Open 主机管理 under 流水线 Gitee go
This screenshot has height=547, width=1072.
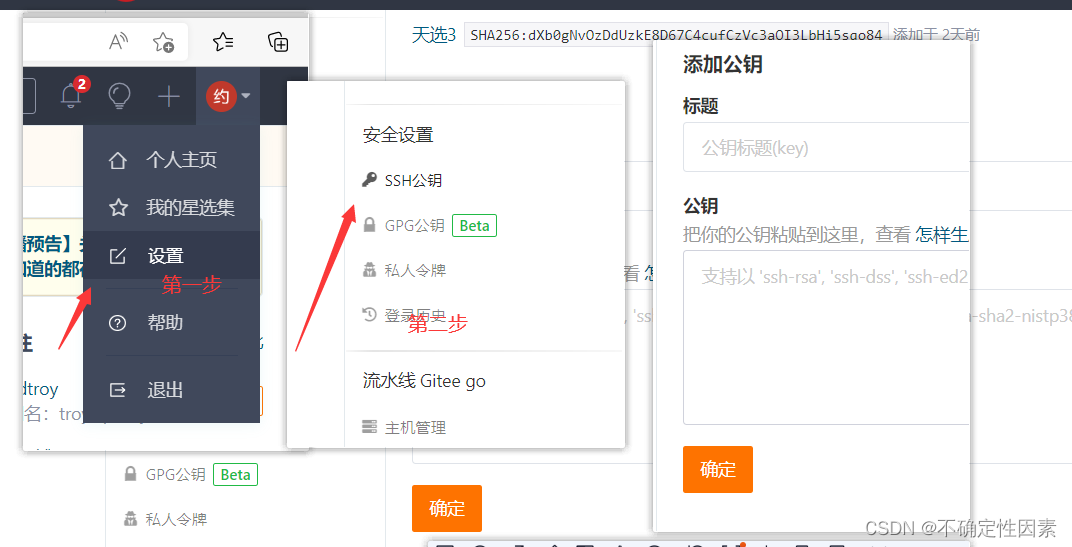[415, 428]
